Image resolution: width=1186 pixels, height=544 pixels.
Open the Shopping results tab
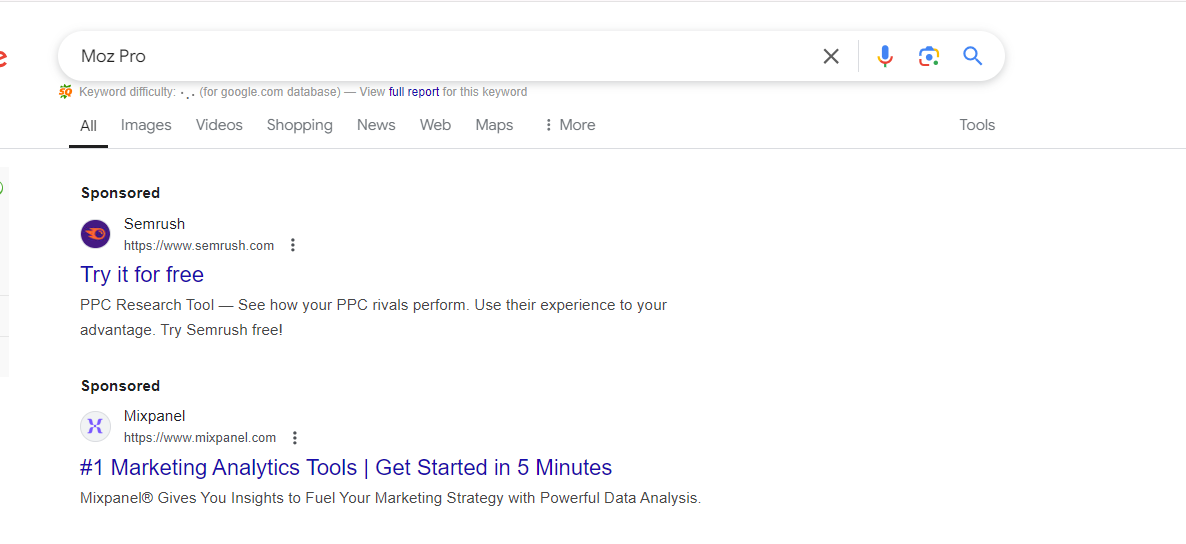(299, 125)
